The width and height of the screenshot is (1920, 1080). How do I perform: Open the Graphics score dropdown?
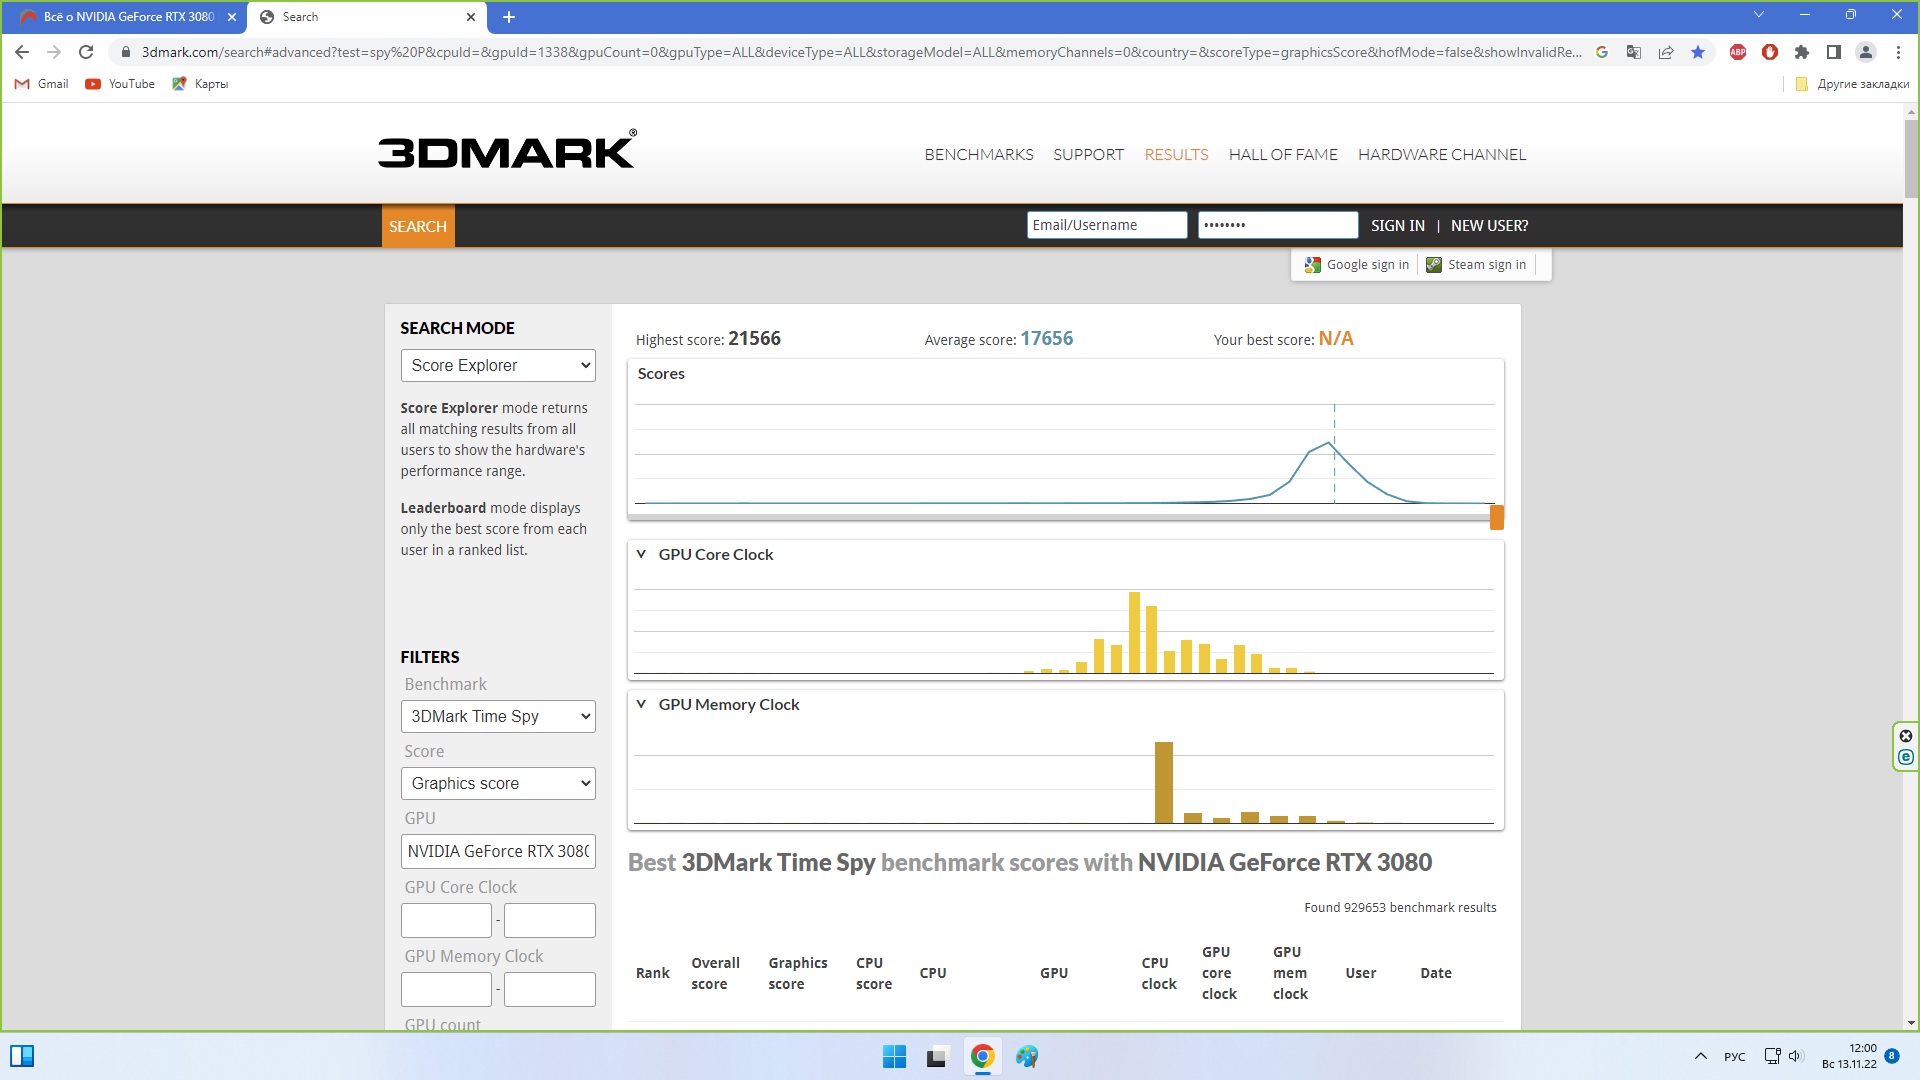coord(498,783)
